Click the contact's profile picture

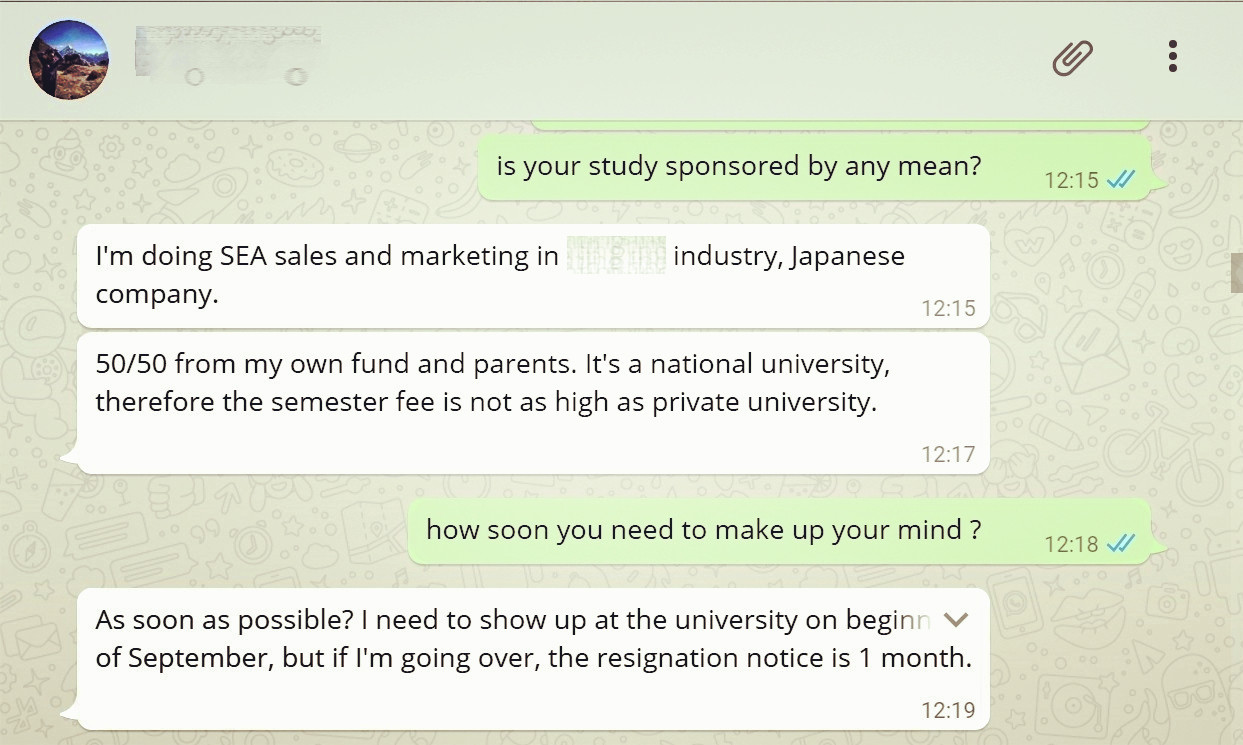coord(69,60)
